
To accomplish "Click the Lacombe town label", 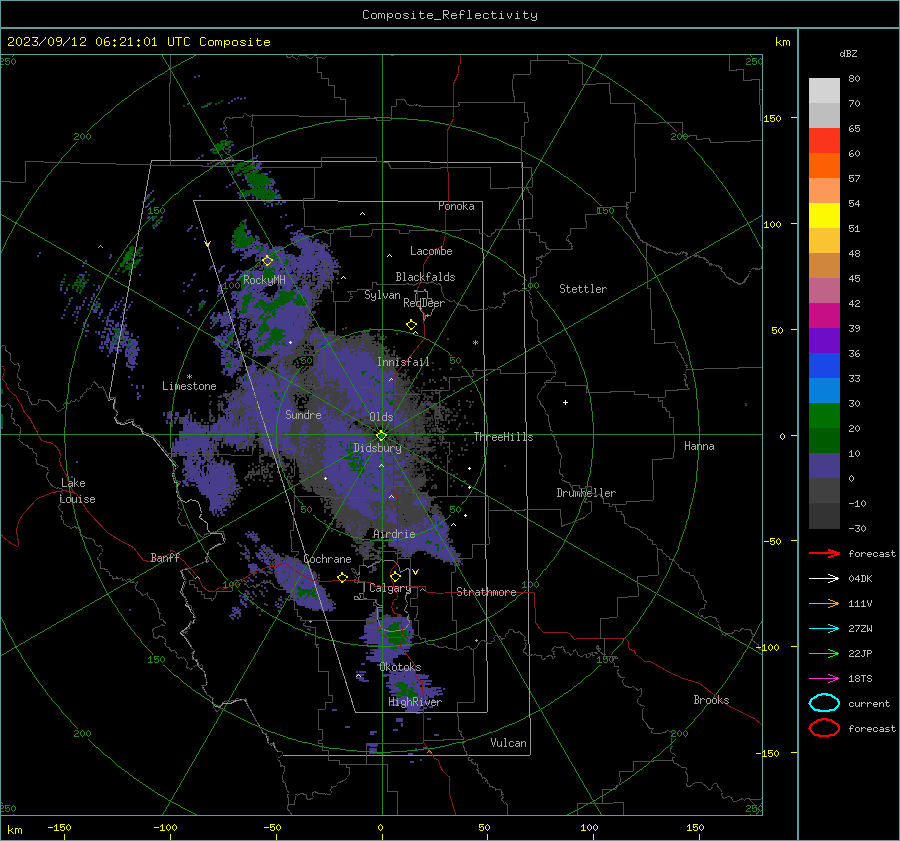I will pos(431,251).
